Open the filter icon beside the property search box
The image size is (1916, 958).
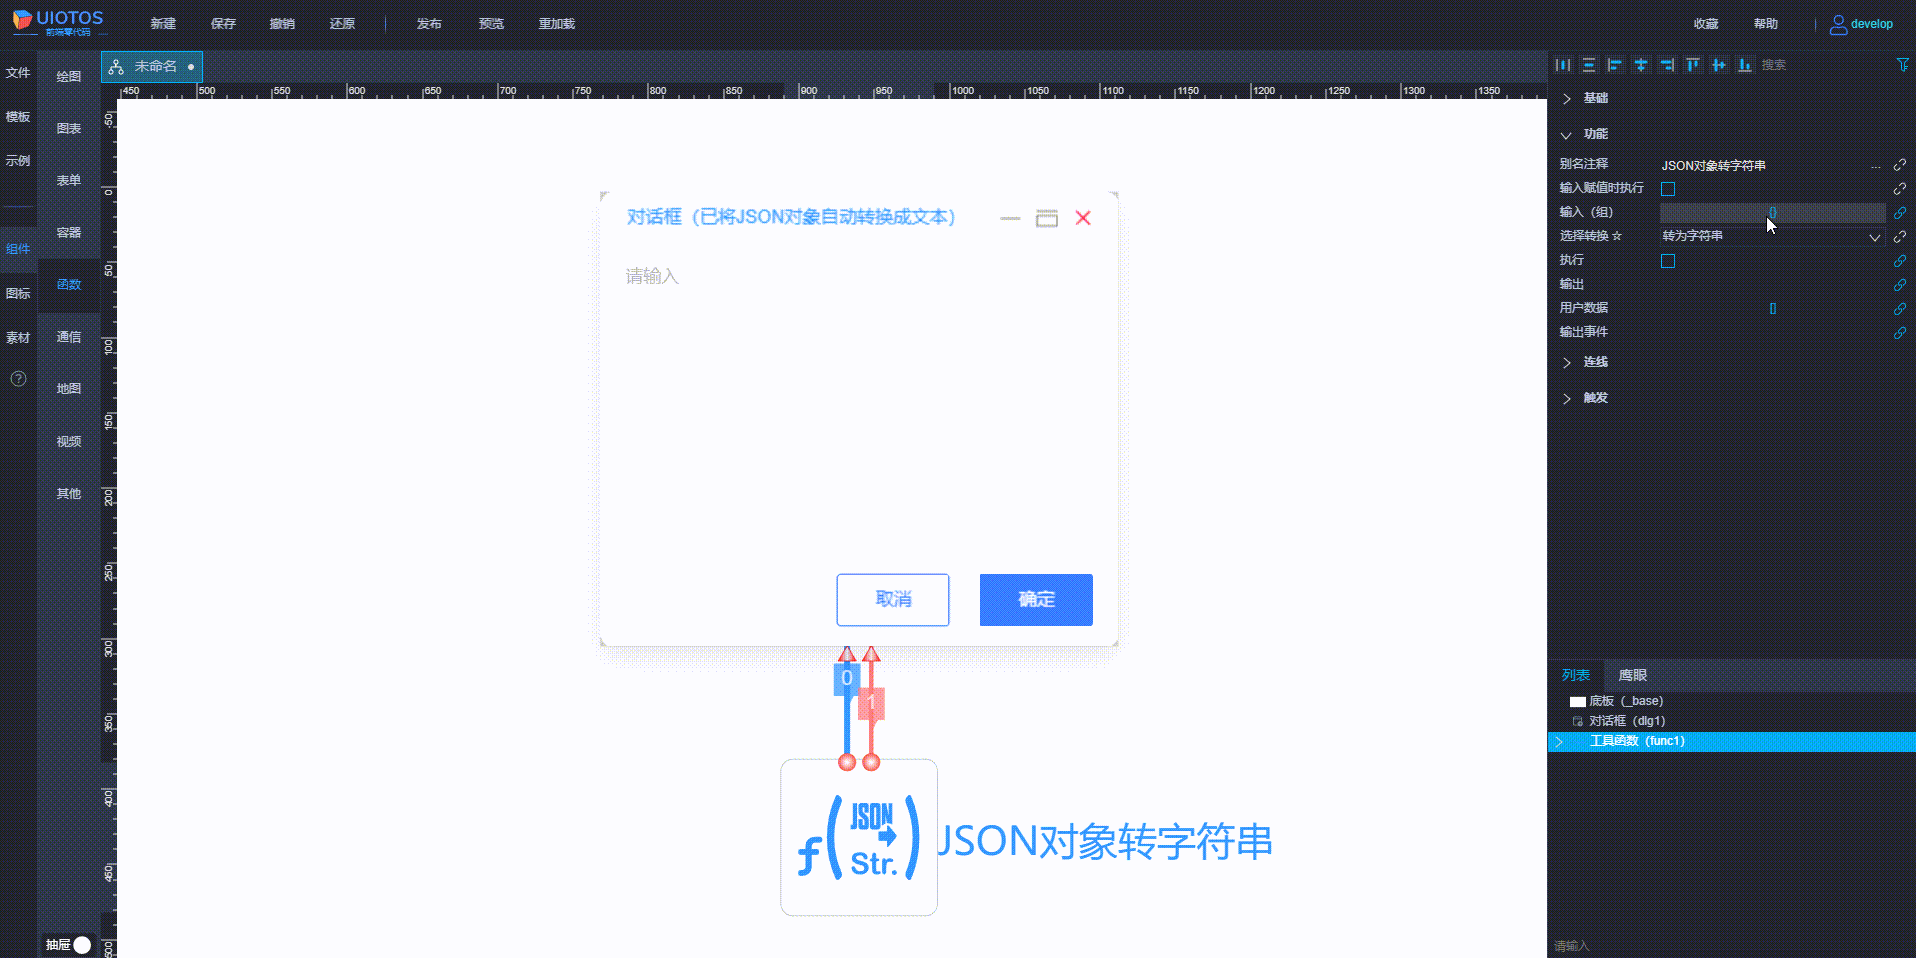(1903, 64)
